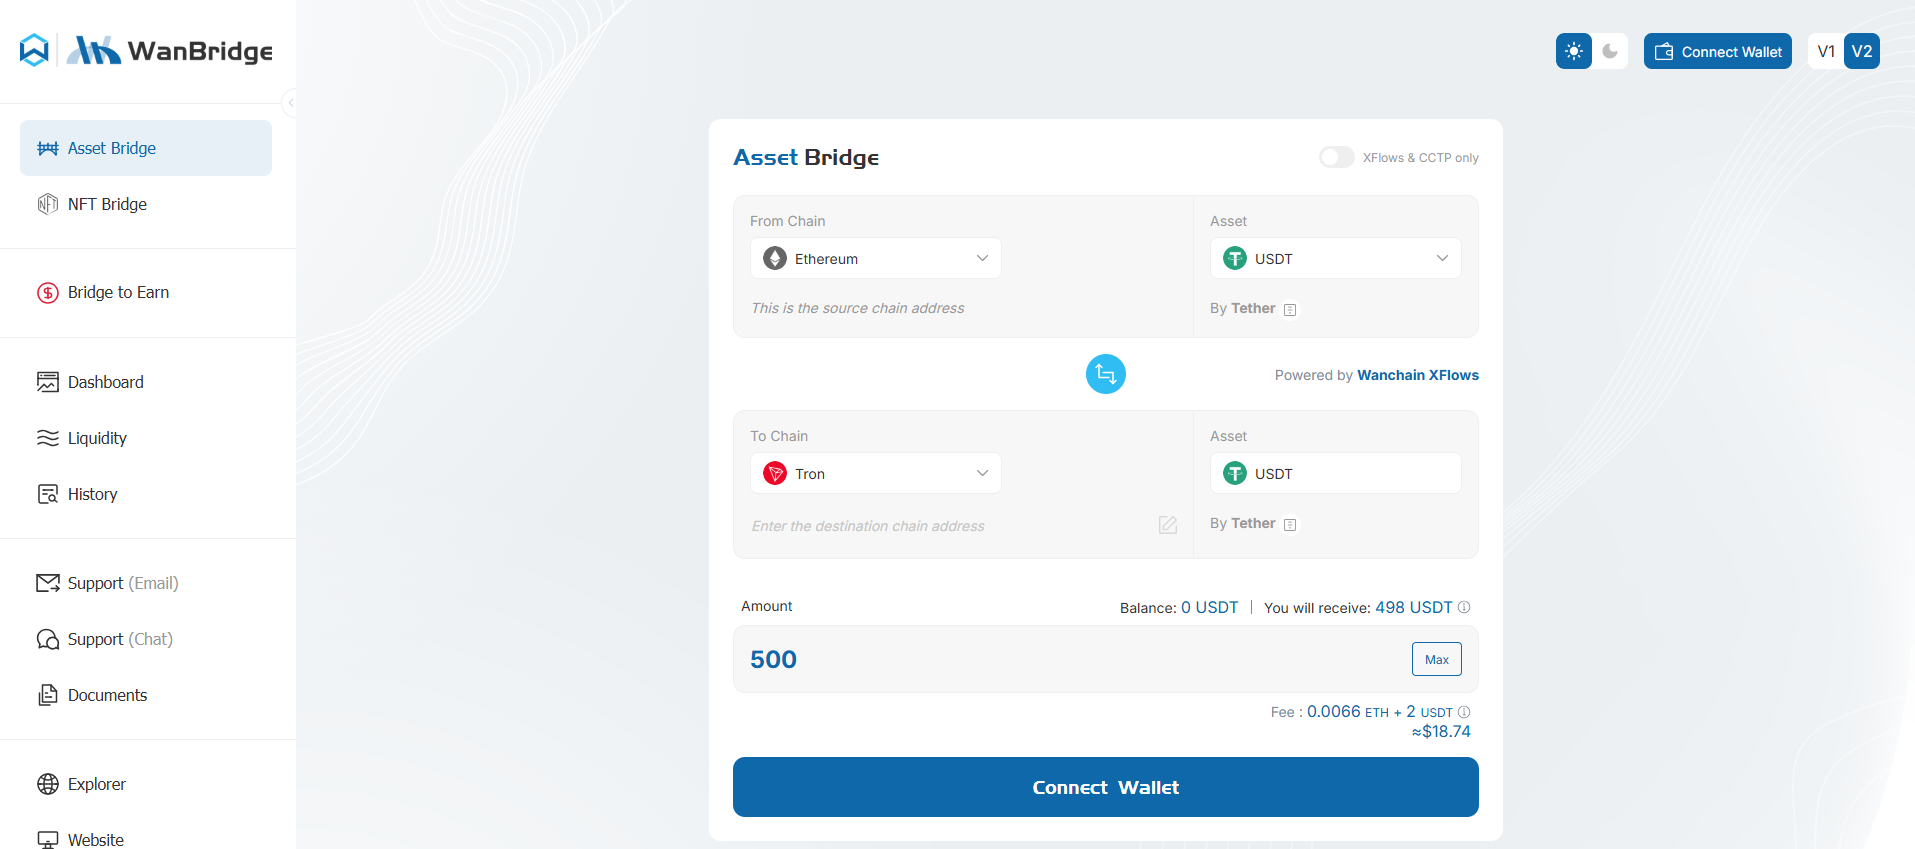
Task: Click the large Connect Wallet button
Action: 1106,787
